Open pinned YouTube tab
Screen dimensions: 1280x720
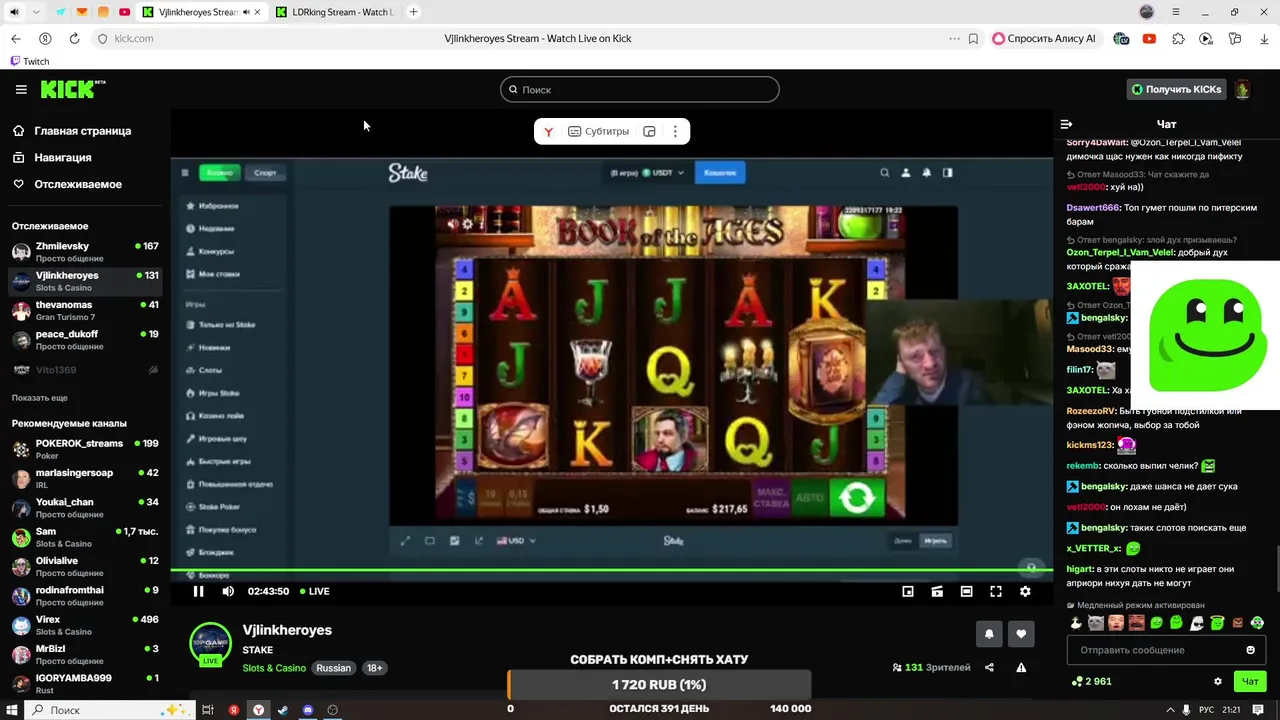pyautogui.click(x=124, y=12)
